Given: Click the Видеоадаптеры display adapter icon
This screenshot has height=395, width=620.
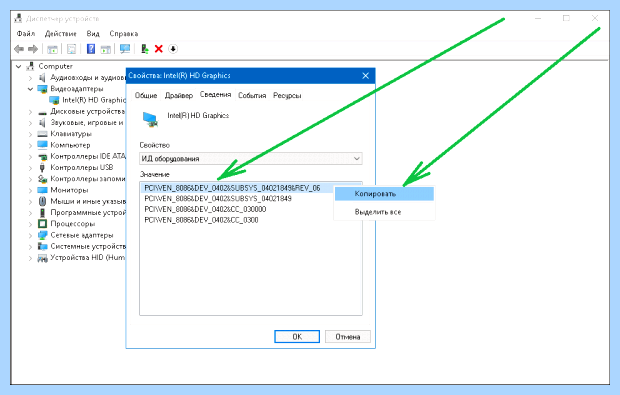Looking at the screenshot, I should coord(42,89).
